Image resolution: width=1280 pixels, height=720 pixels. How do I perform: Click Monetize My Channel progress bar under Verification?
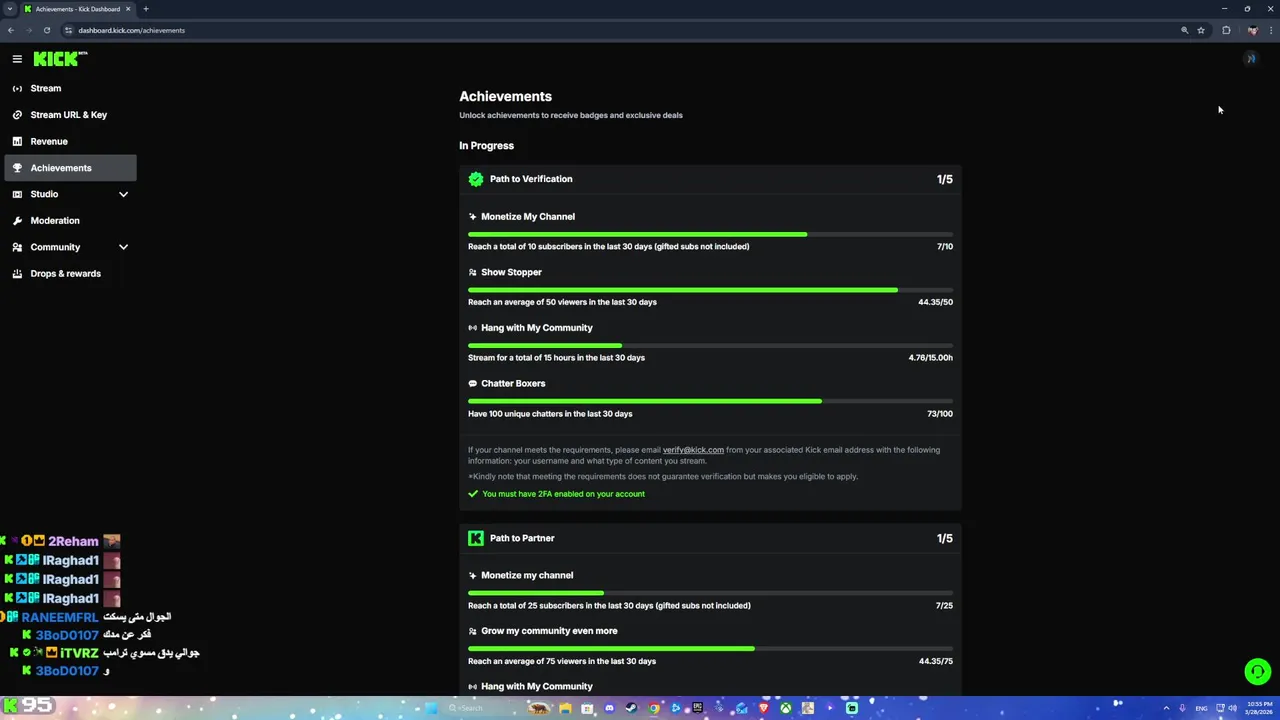(x=710, y=234)
